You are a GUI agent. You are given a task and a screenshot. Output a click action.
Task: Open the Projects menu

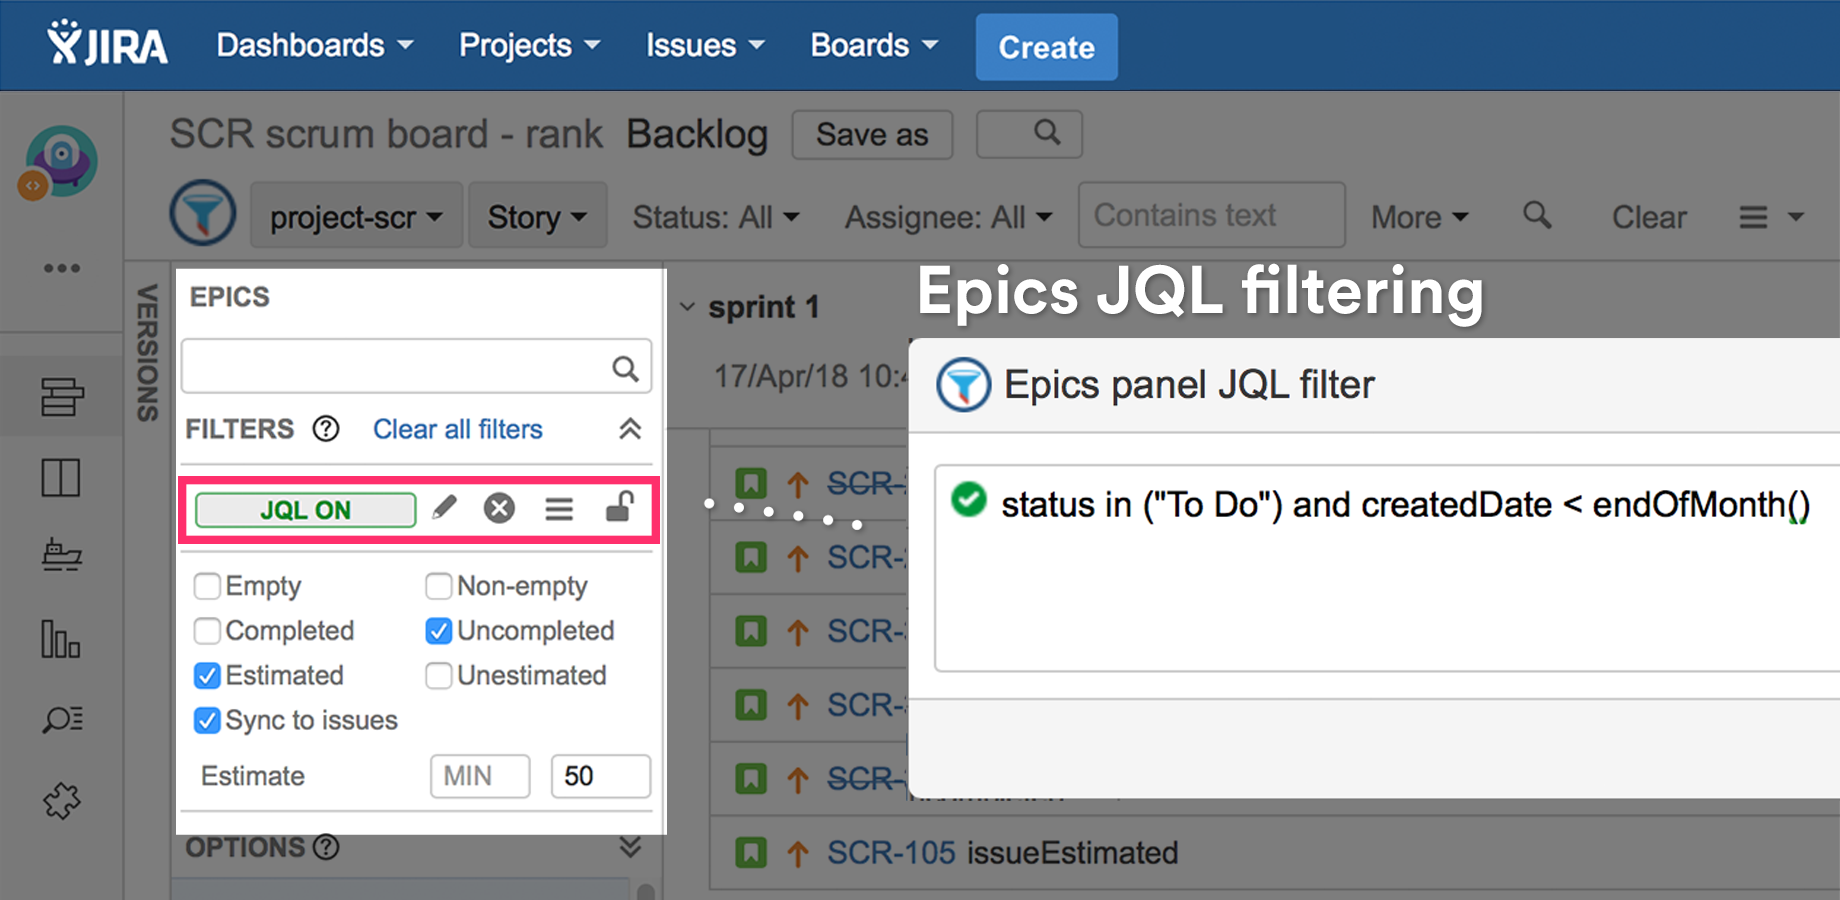tap(529, 45)
